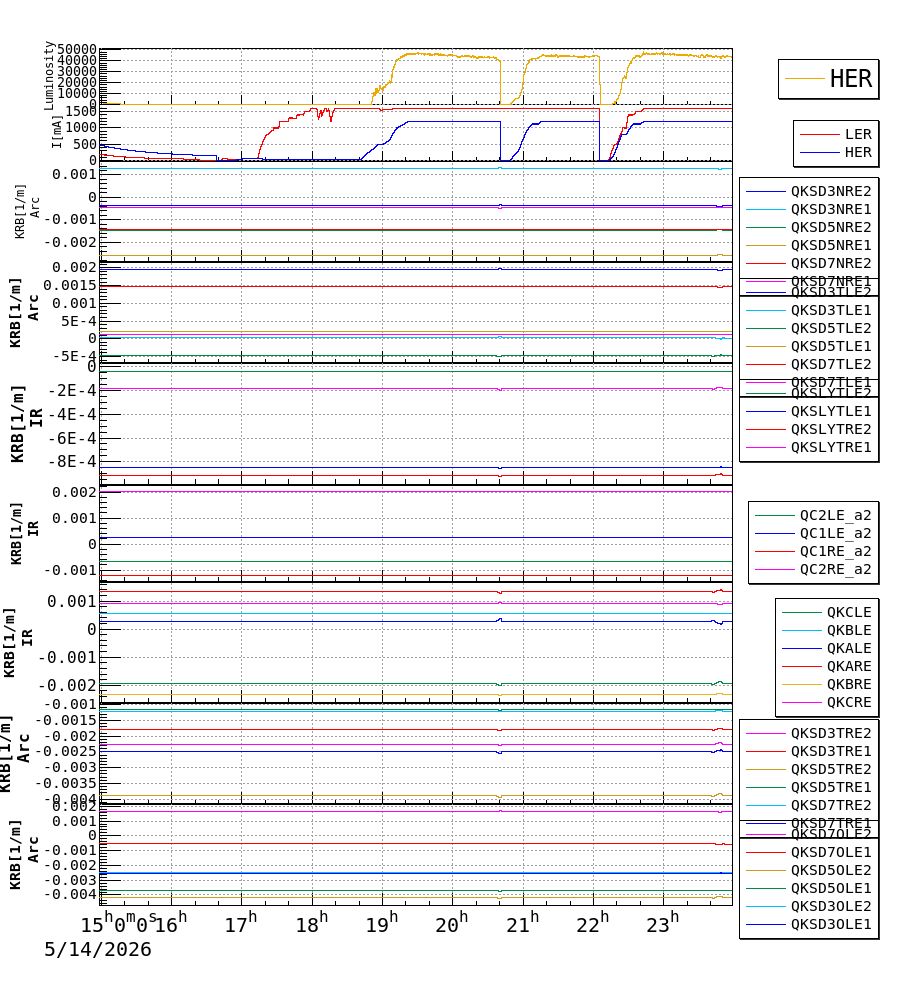Select the QKSD5TLE2 legend entry
The image size is (900, 984).
click(x=831, y=328)
